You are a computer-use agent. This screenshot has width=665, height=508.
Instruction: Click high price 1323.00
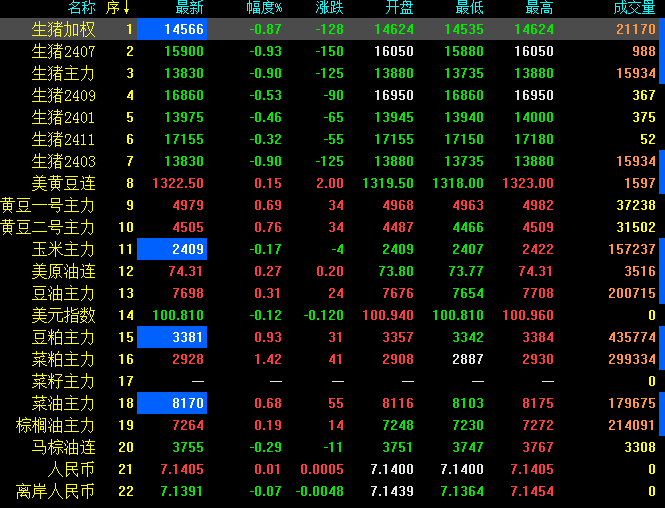528,183
